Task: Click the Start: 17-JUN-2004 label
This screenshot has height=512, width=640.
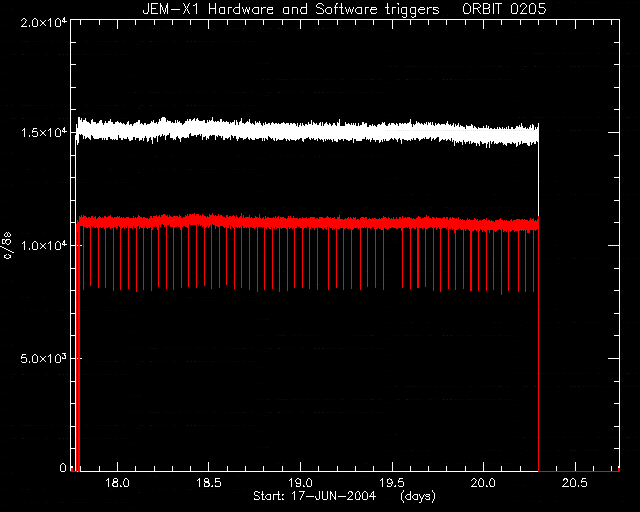Action: click(314, 496)
